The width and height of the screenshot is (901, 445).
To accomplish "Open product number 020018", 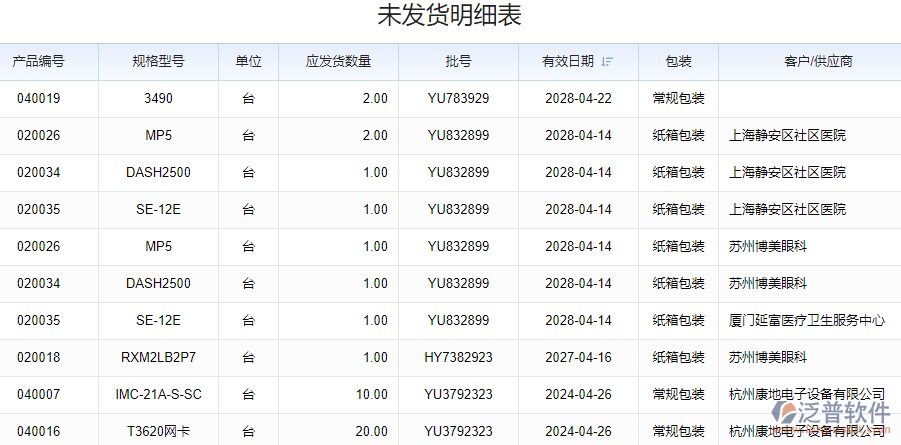I will (x=38, y=358).
